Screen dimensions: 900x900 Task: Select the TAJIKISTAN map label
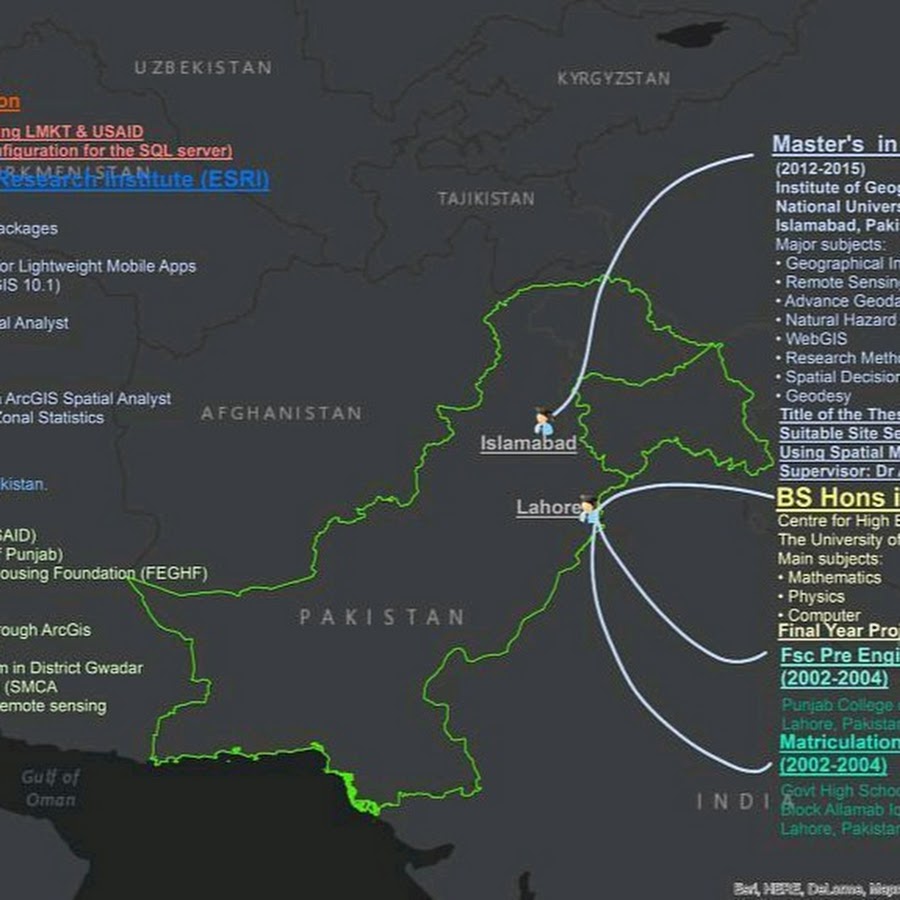coord(486,199)
